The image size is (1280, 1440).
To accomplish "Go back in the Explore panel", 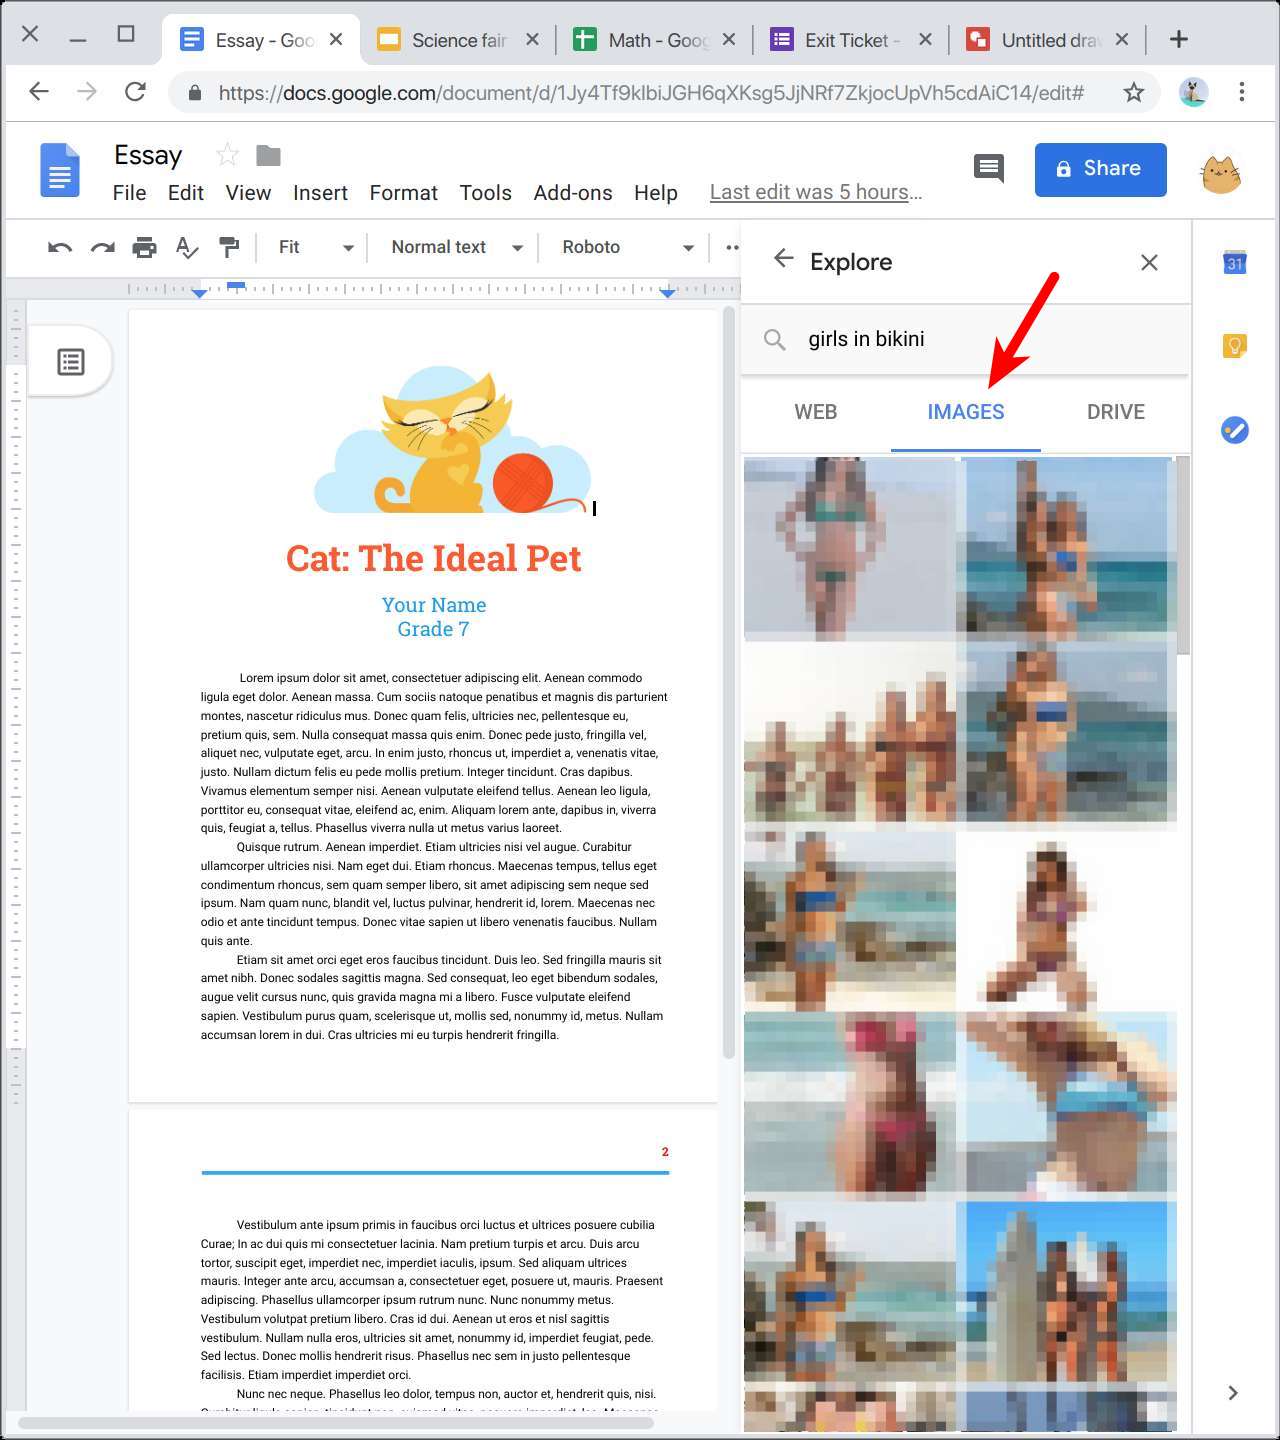I will coord(785,259).
